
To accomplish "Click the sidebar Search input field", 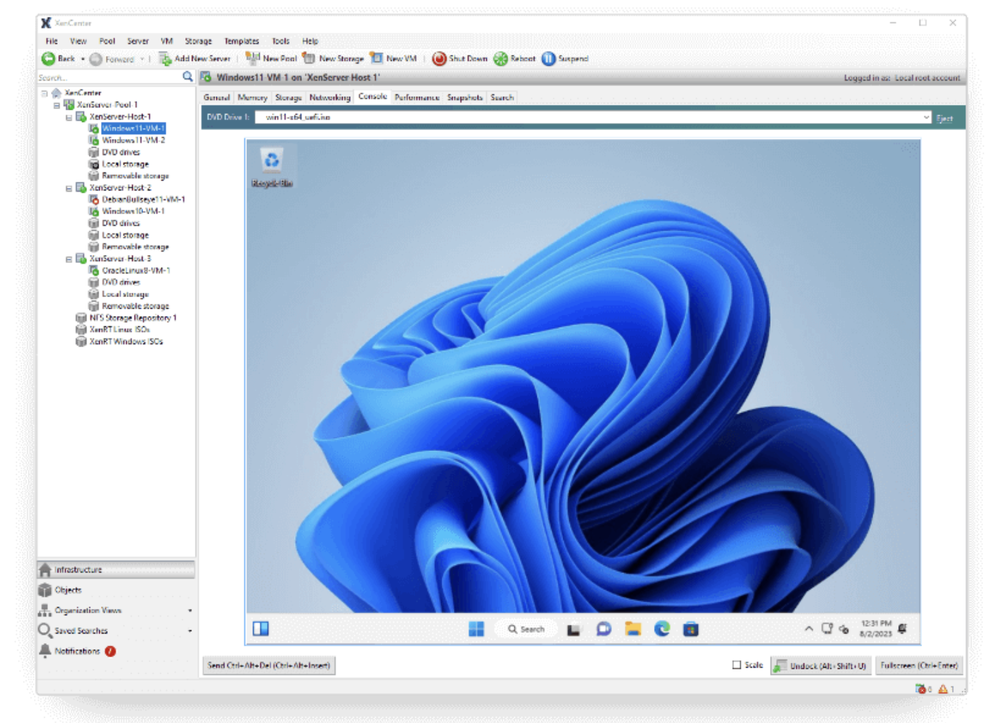I will tap(109, 77).
